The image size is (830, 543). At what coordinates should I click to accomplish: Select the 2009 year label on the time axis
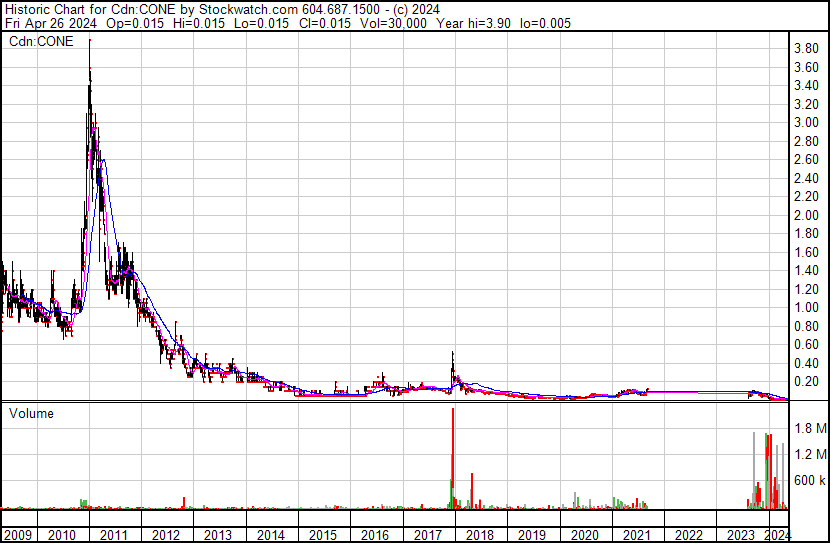point(16,535)
